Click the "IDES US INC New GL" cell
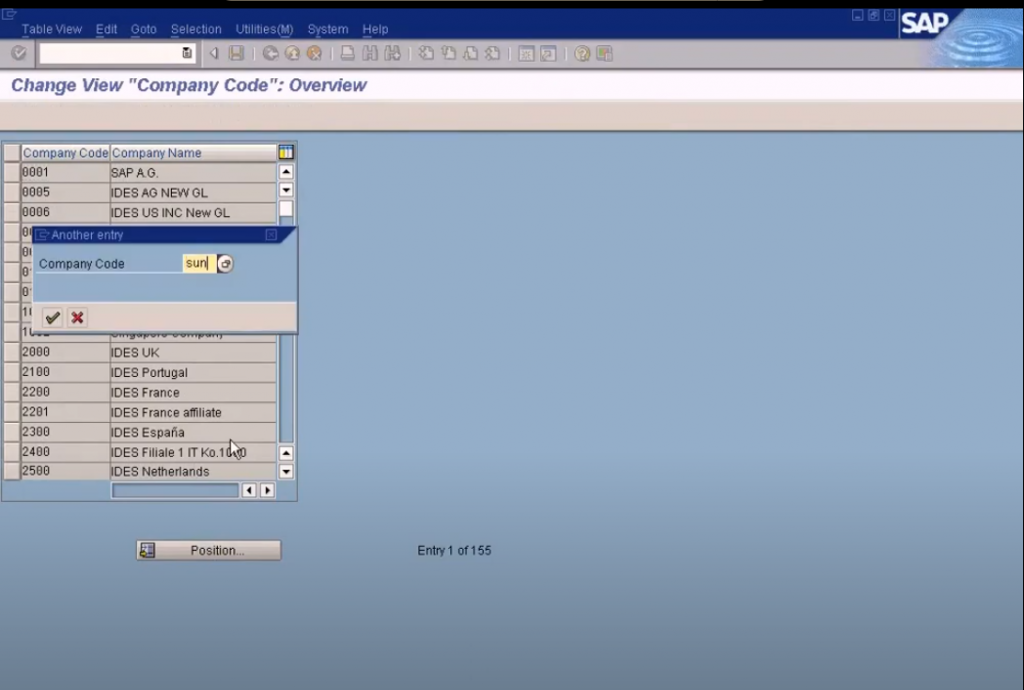1024x690 pixels. [x=193, y=212]
